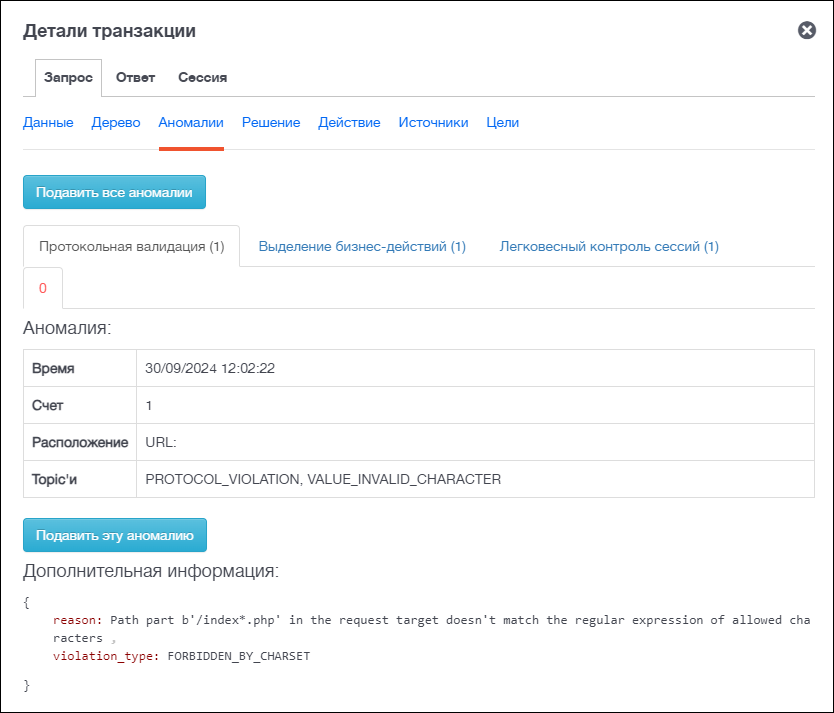
Task: Click the Аномалия: heading
Action: [67, 328]
